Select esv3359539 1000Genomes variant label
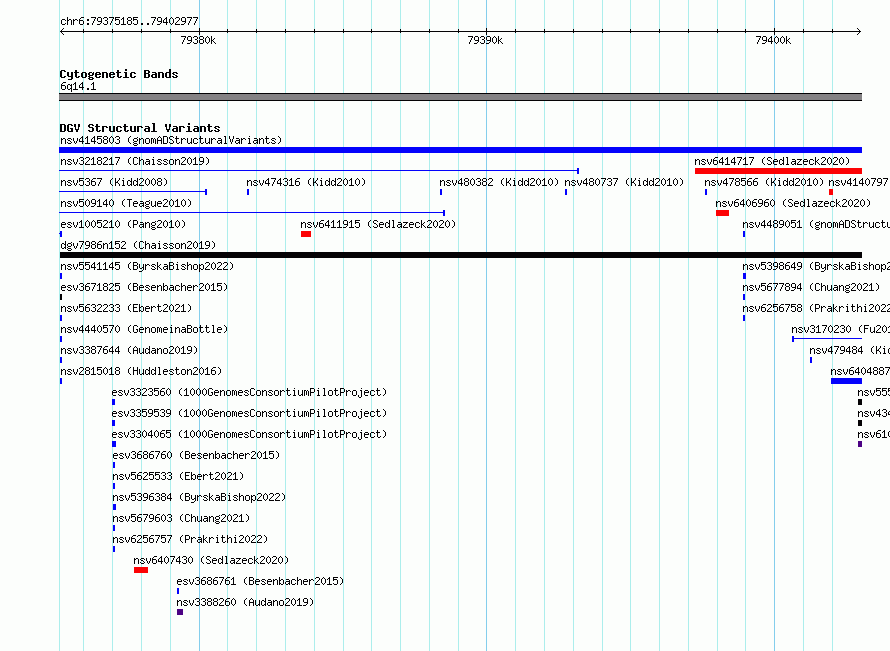Screen dimensions: 890x651 (x=249, y=413)
